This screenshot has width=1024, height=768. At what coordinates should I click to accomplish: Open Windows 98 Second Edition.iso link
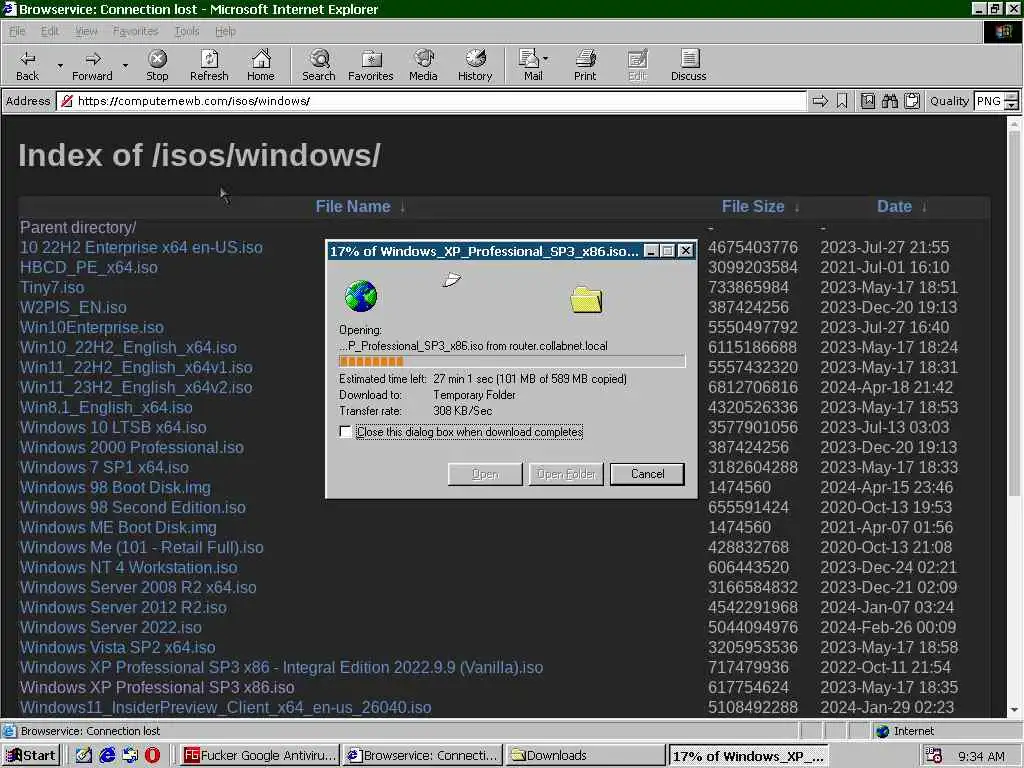click(x=133, y=507)
